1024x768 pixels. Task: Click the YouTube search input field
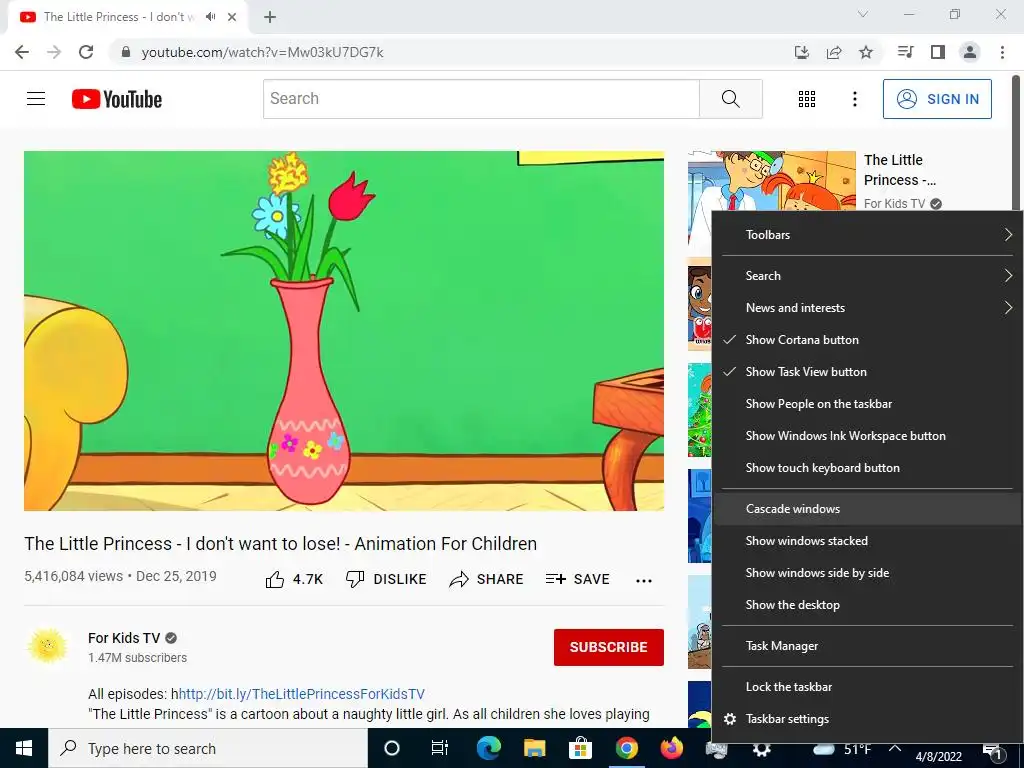pyautogui.click(x=481, y=99)
